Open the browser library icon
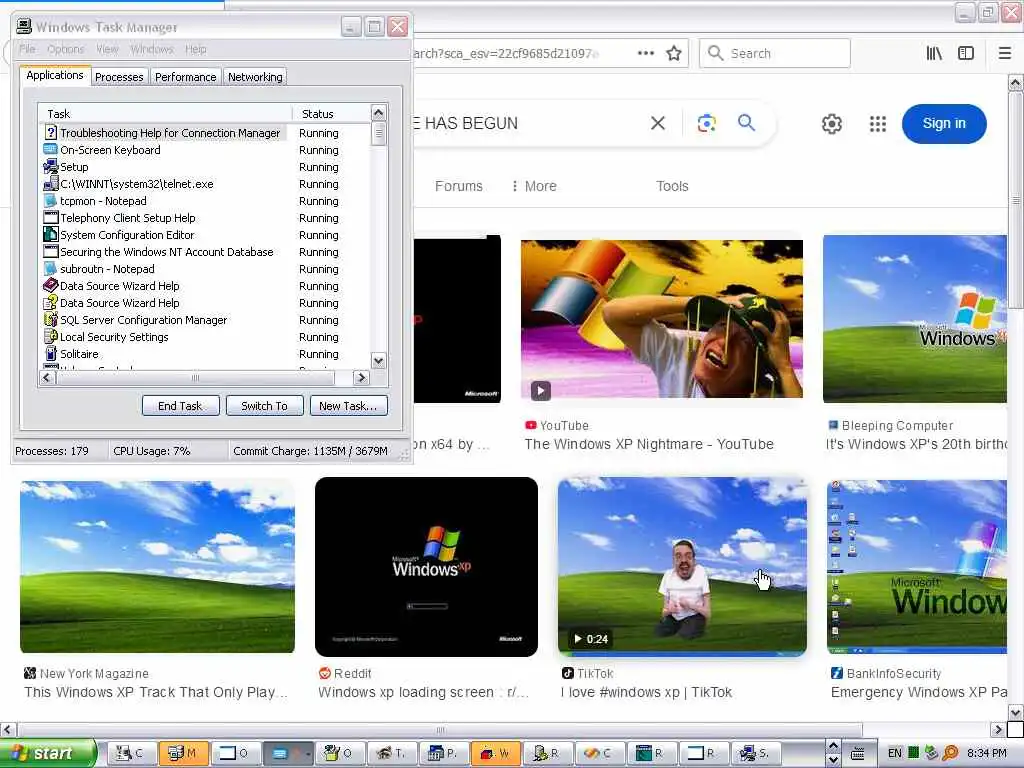Viewport: 1024px width, 768px height. click(x=935, y=54)
